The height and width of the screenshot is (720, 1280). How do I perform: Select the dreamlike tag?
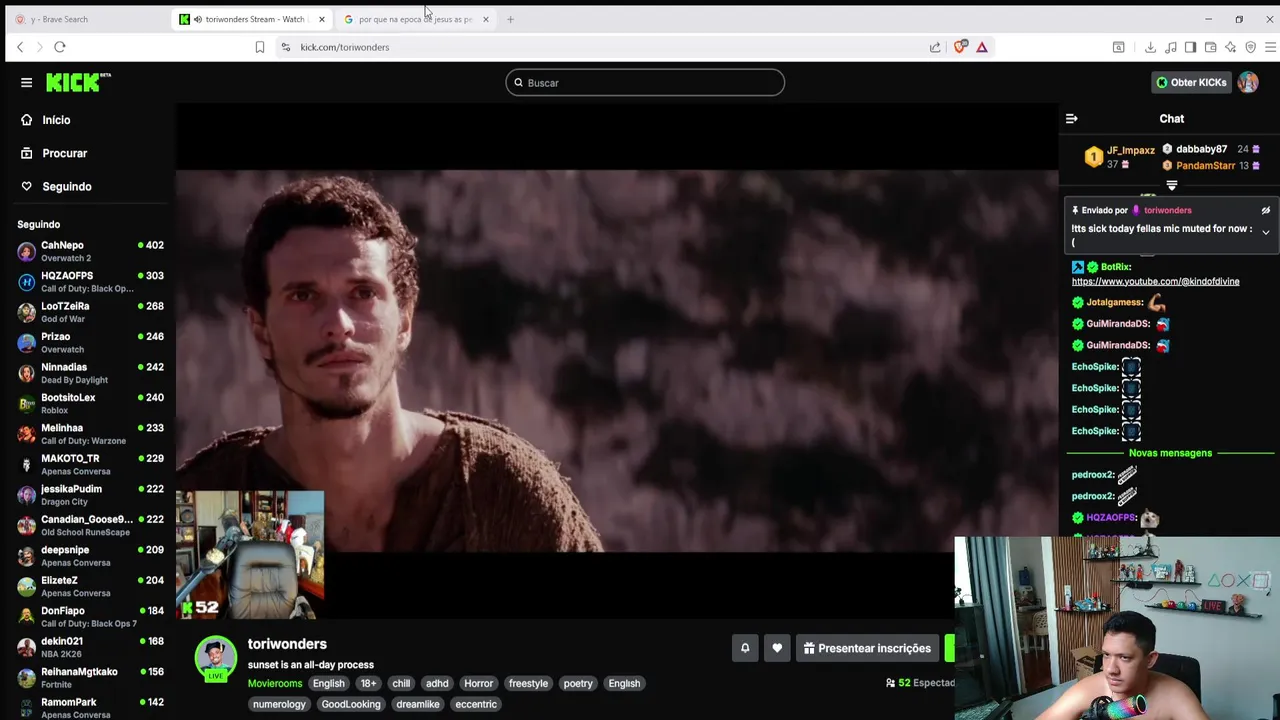[x=418, y=705]
